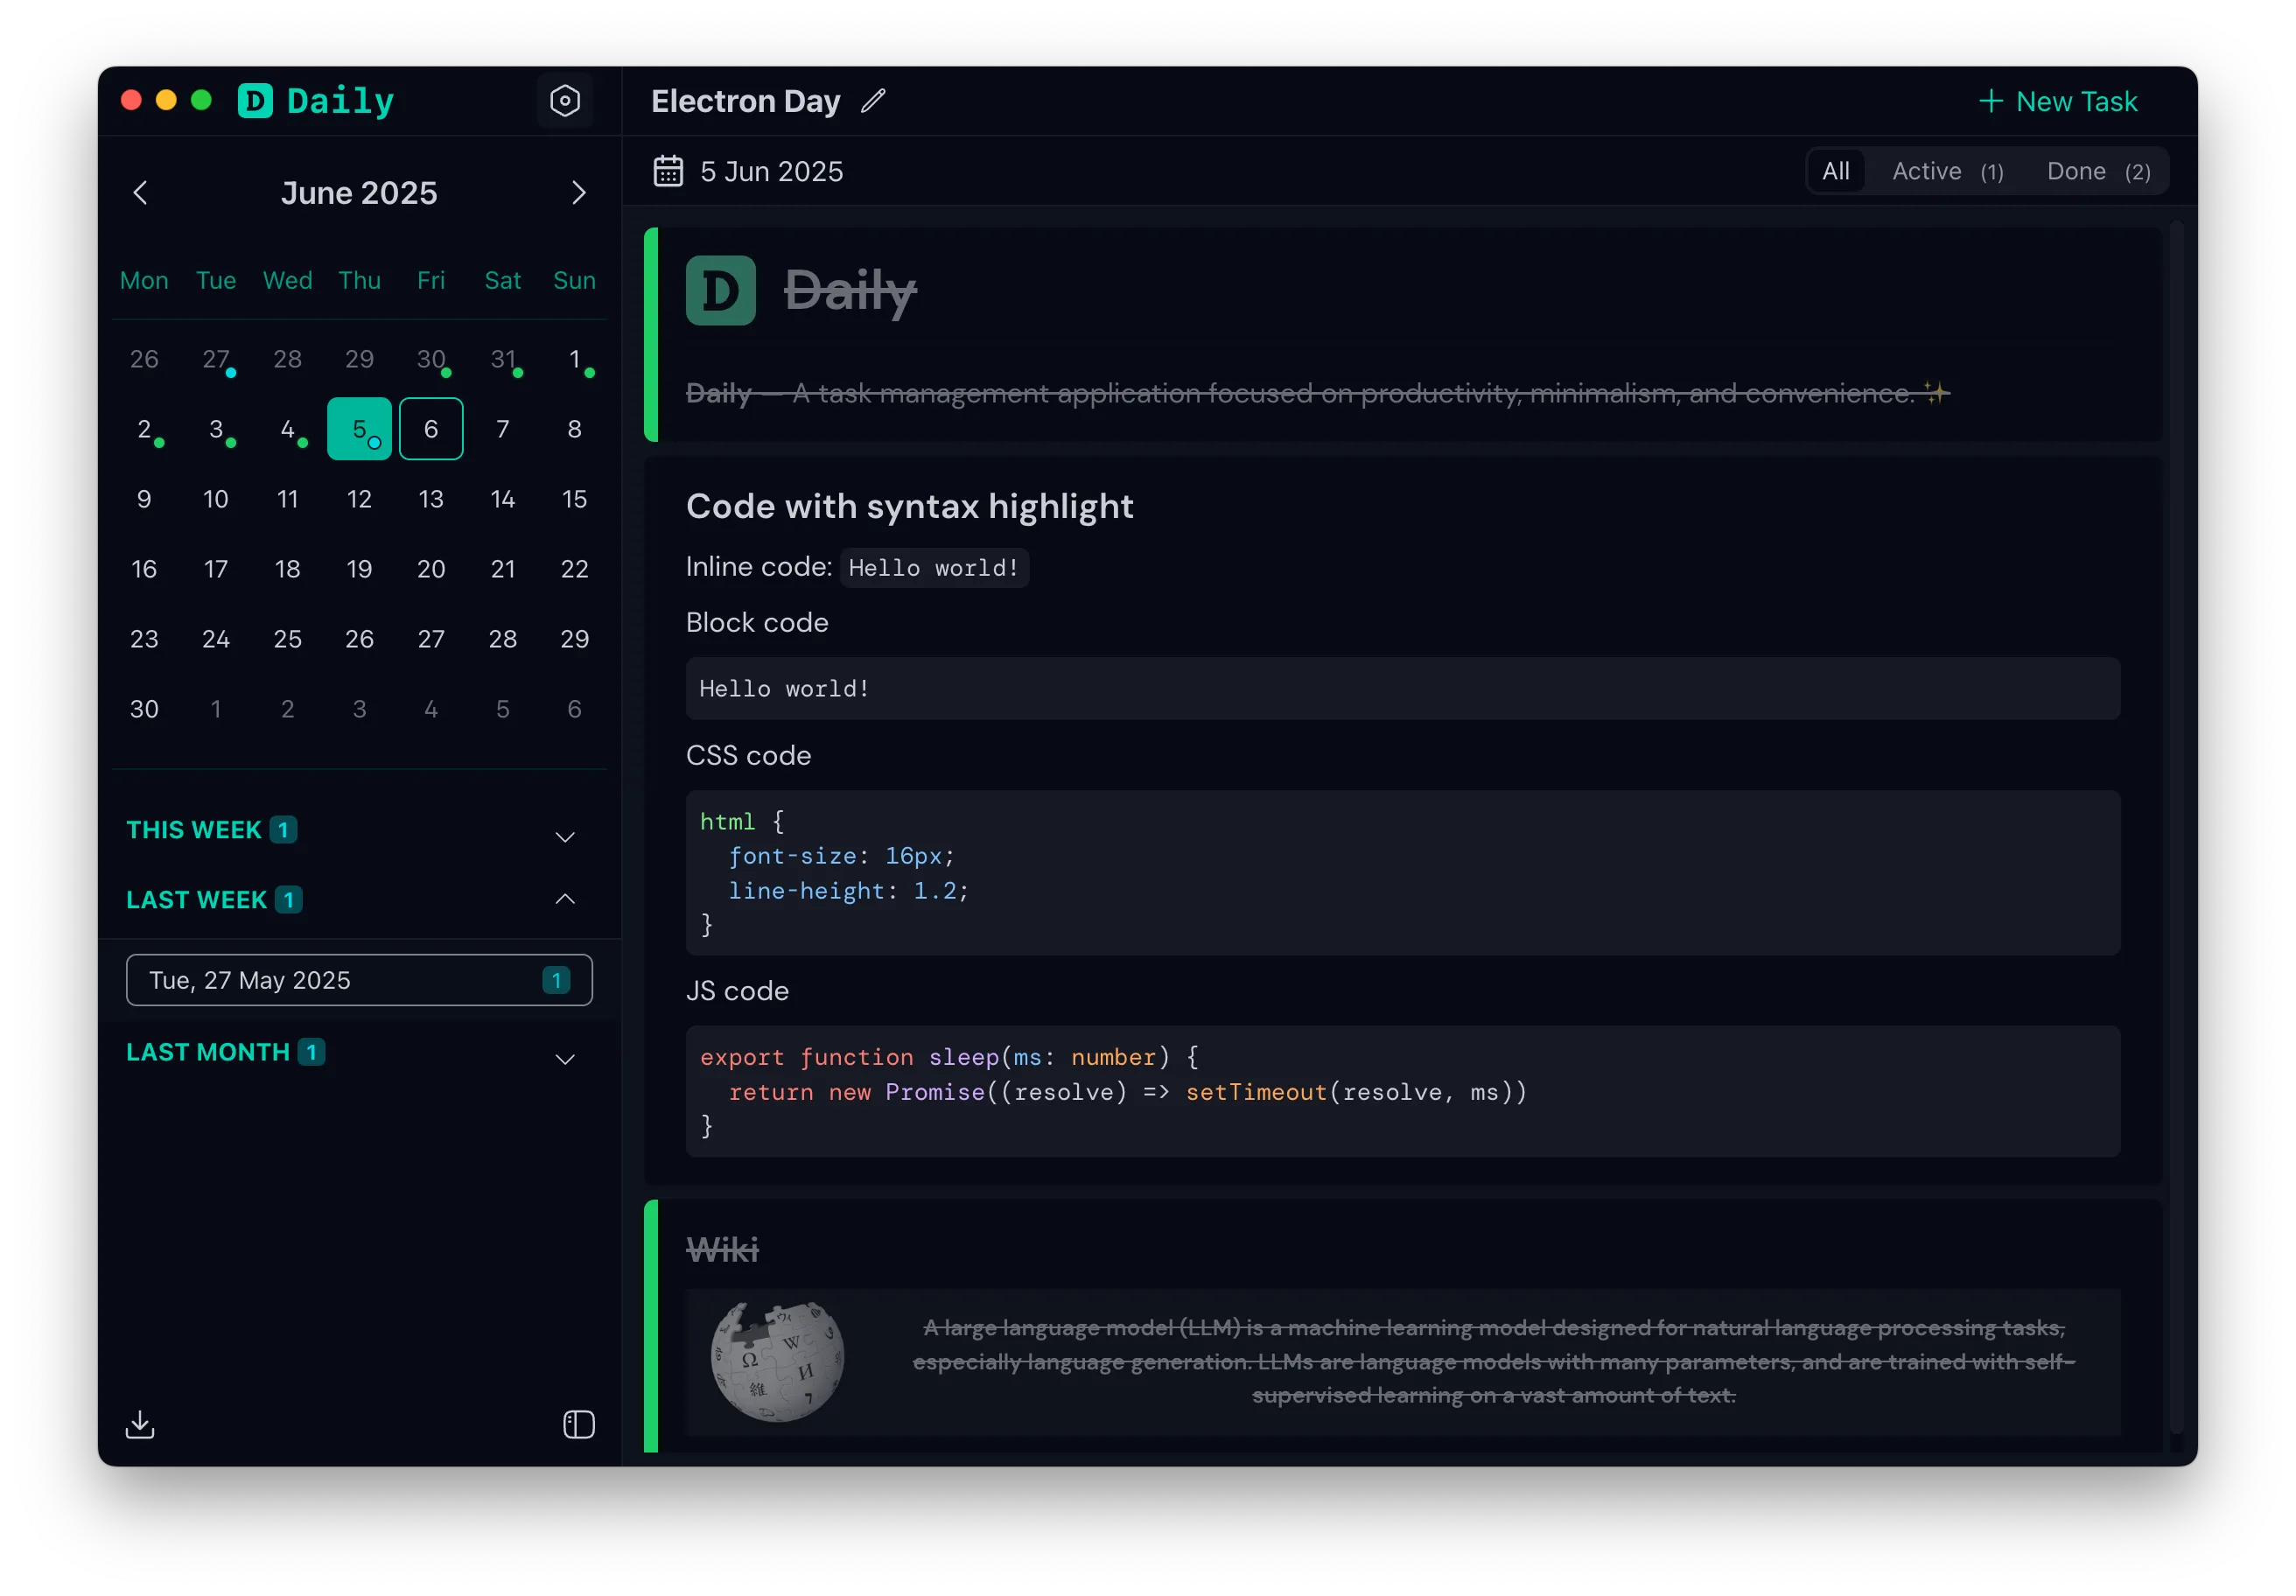Select May 31 in the calendar
2296x1596 pixels.
[x=503, y=359]
